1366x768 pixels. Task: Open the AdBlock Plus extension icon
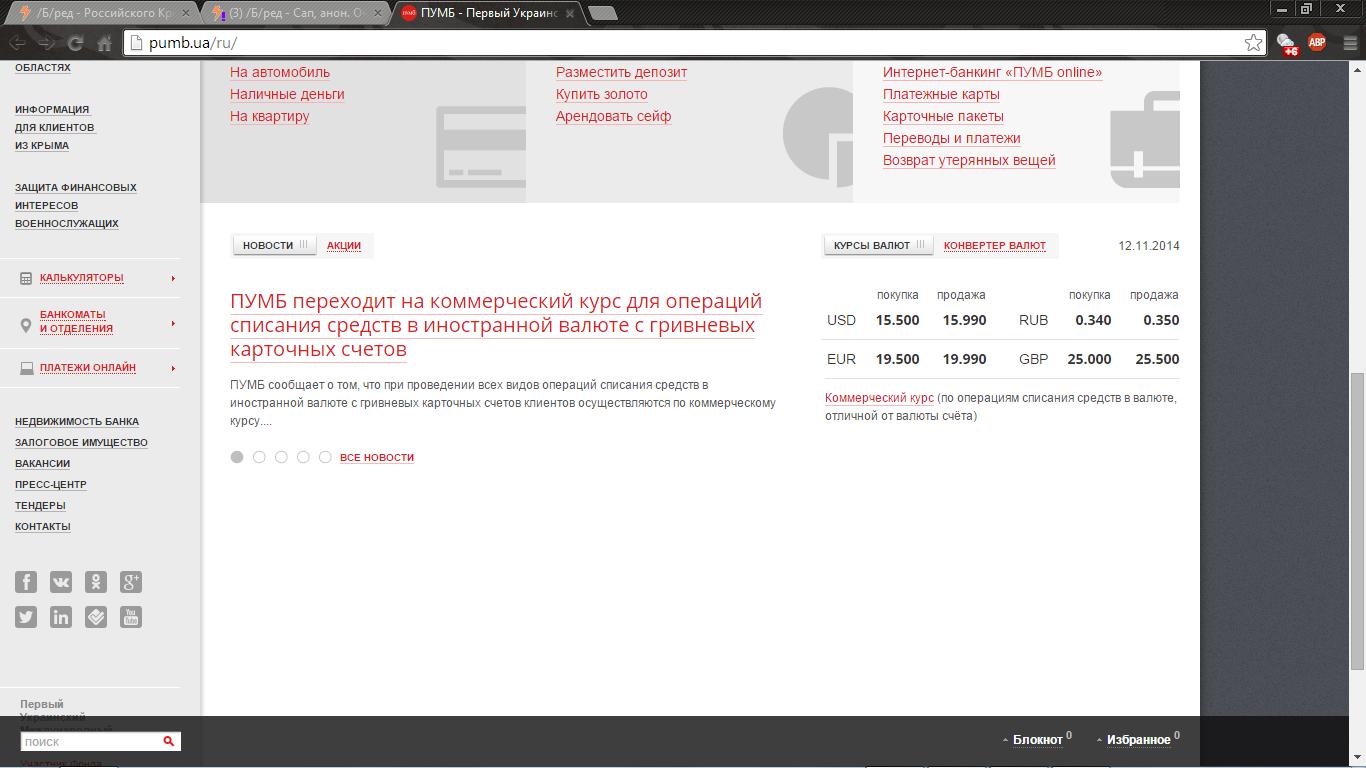point(1317,42)
